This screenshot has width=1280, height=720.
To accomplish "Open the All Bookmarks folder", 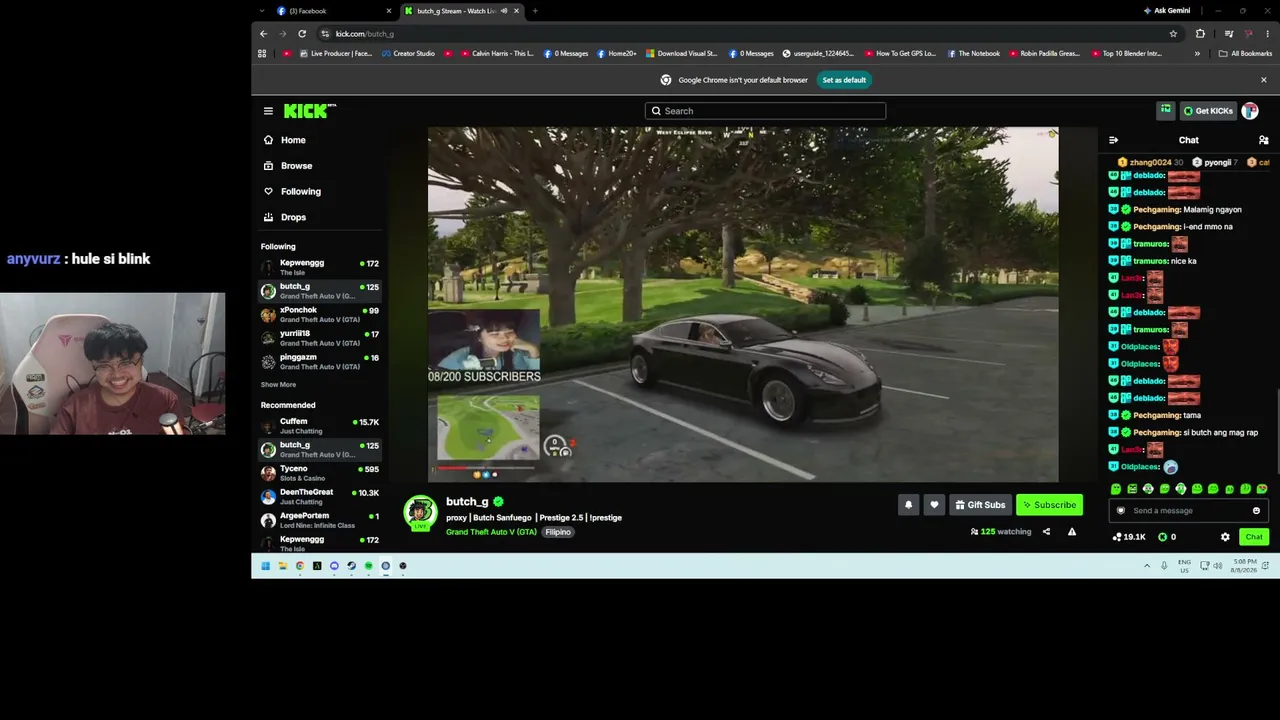I will click(1245, 54).
